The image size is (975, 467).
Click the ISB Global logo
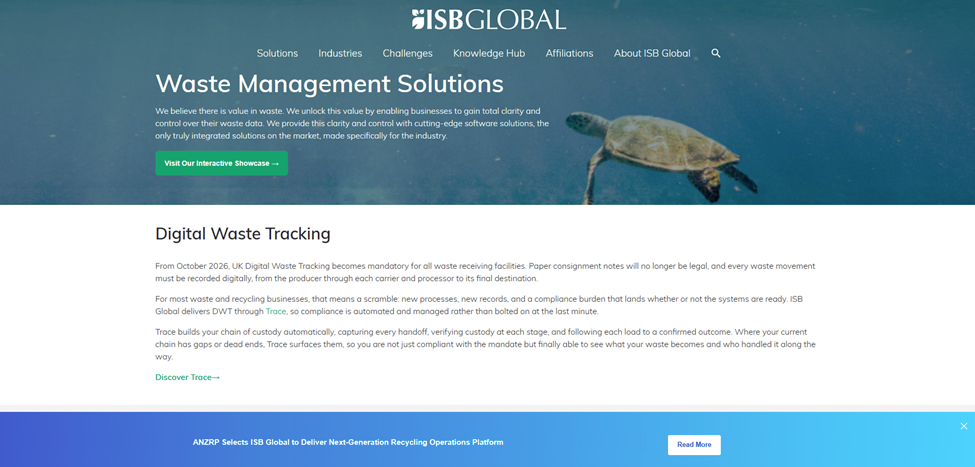pyautogui.click(x=489, y=19)
